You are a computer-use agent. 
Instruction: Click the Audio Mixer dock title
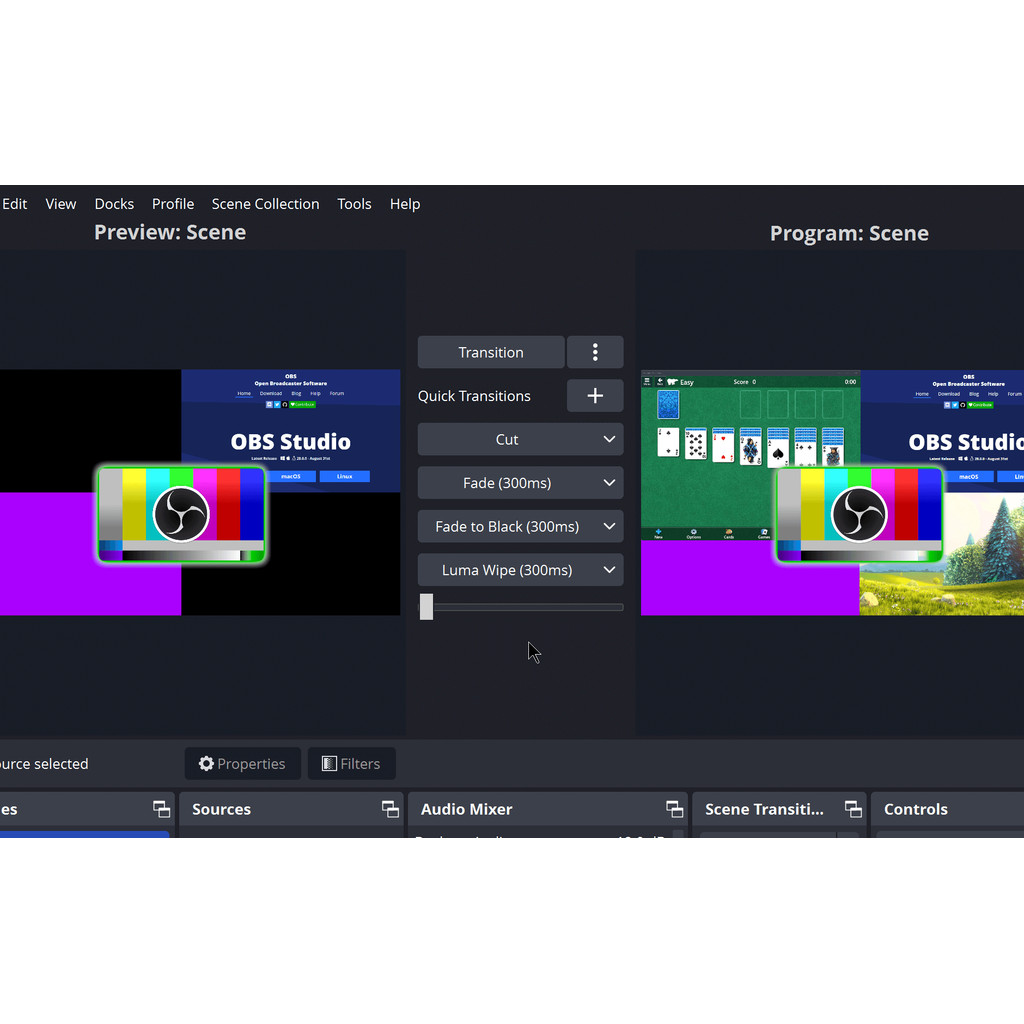(x=466, y=809)
